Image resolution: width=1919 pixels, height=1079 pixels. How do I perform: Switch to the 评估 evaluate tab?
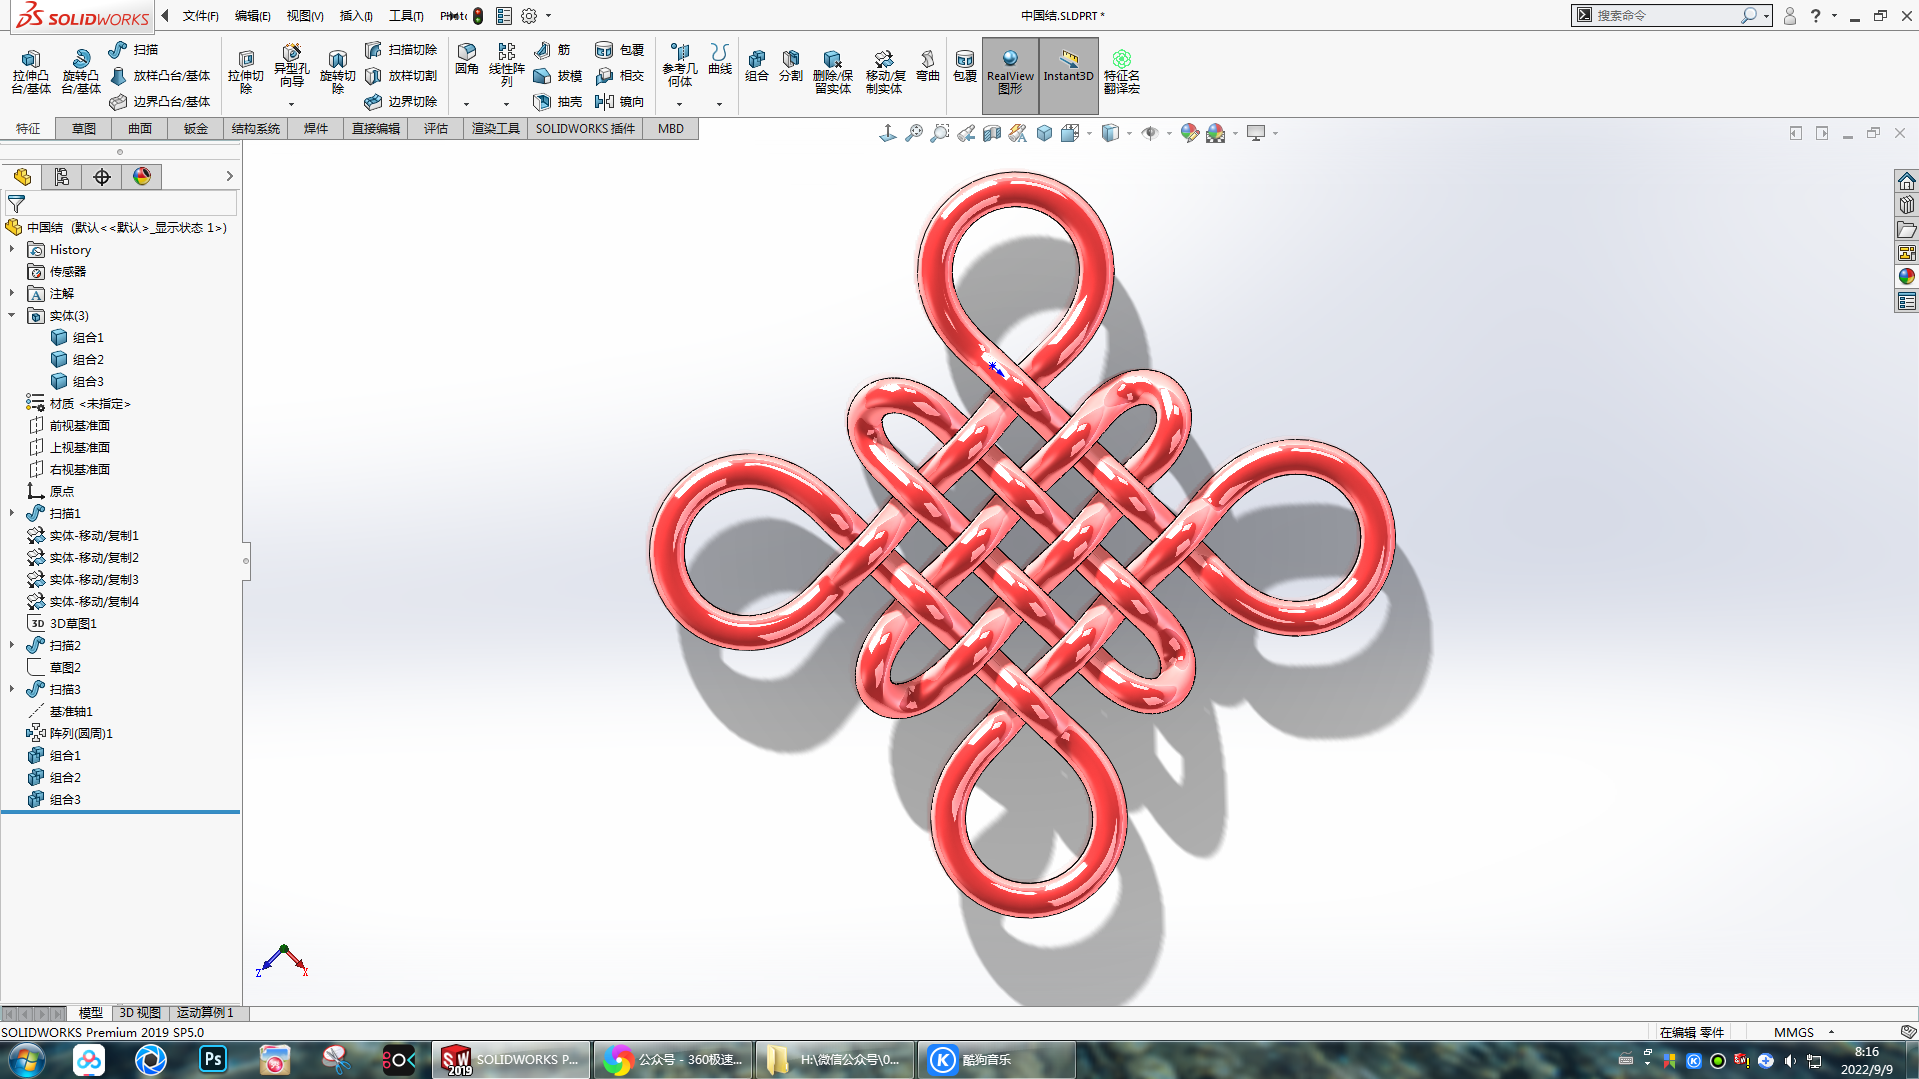(x=436, y=128)
